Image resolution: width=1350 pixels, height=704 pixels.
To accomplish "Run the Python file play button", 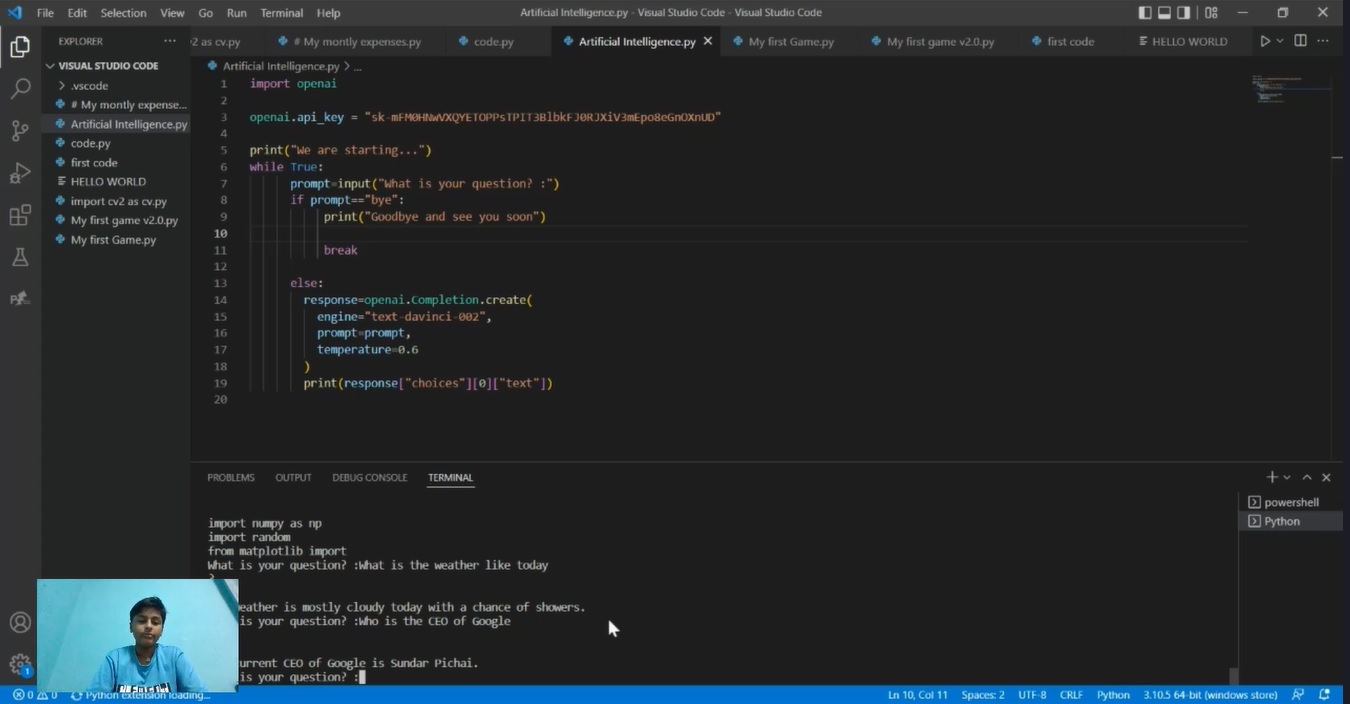I will point(1265,41).
